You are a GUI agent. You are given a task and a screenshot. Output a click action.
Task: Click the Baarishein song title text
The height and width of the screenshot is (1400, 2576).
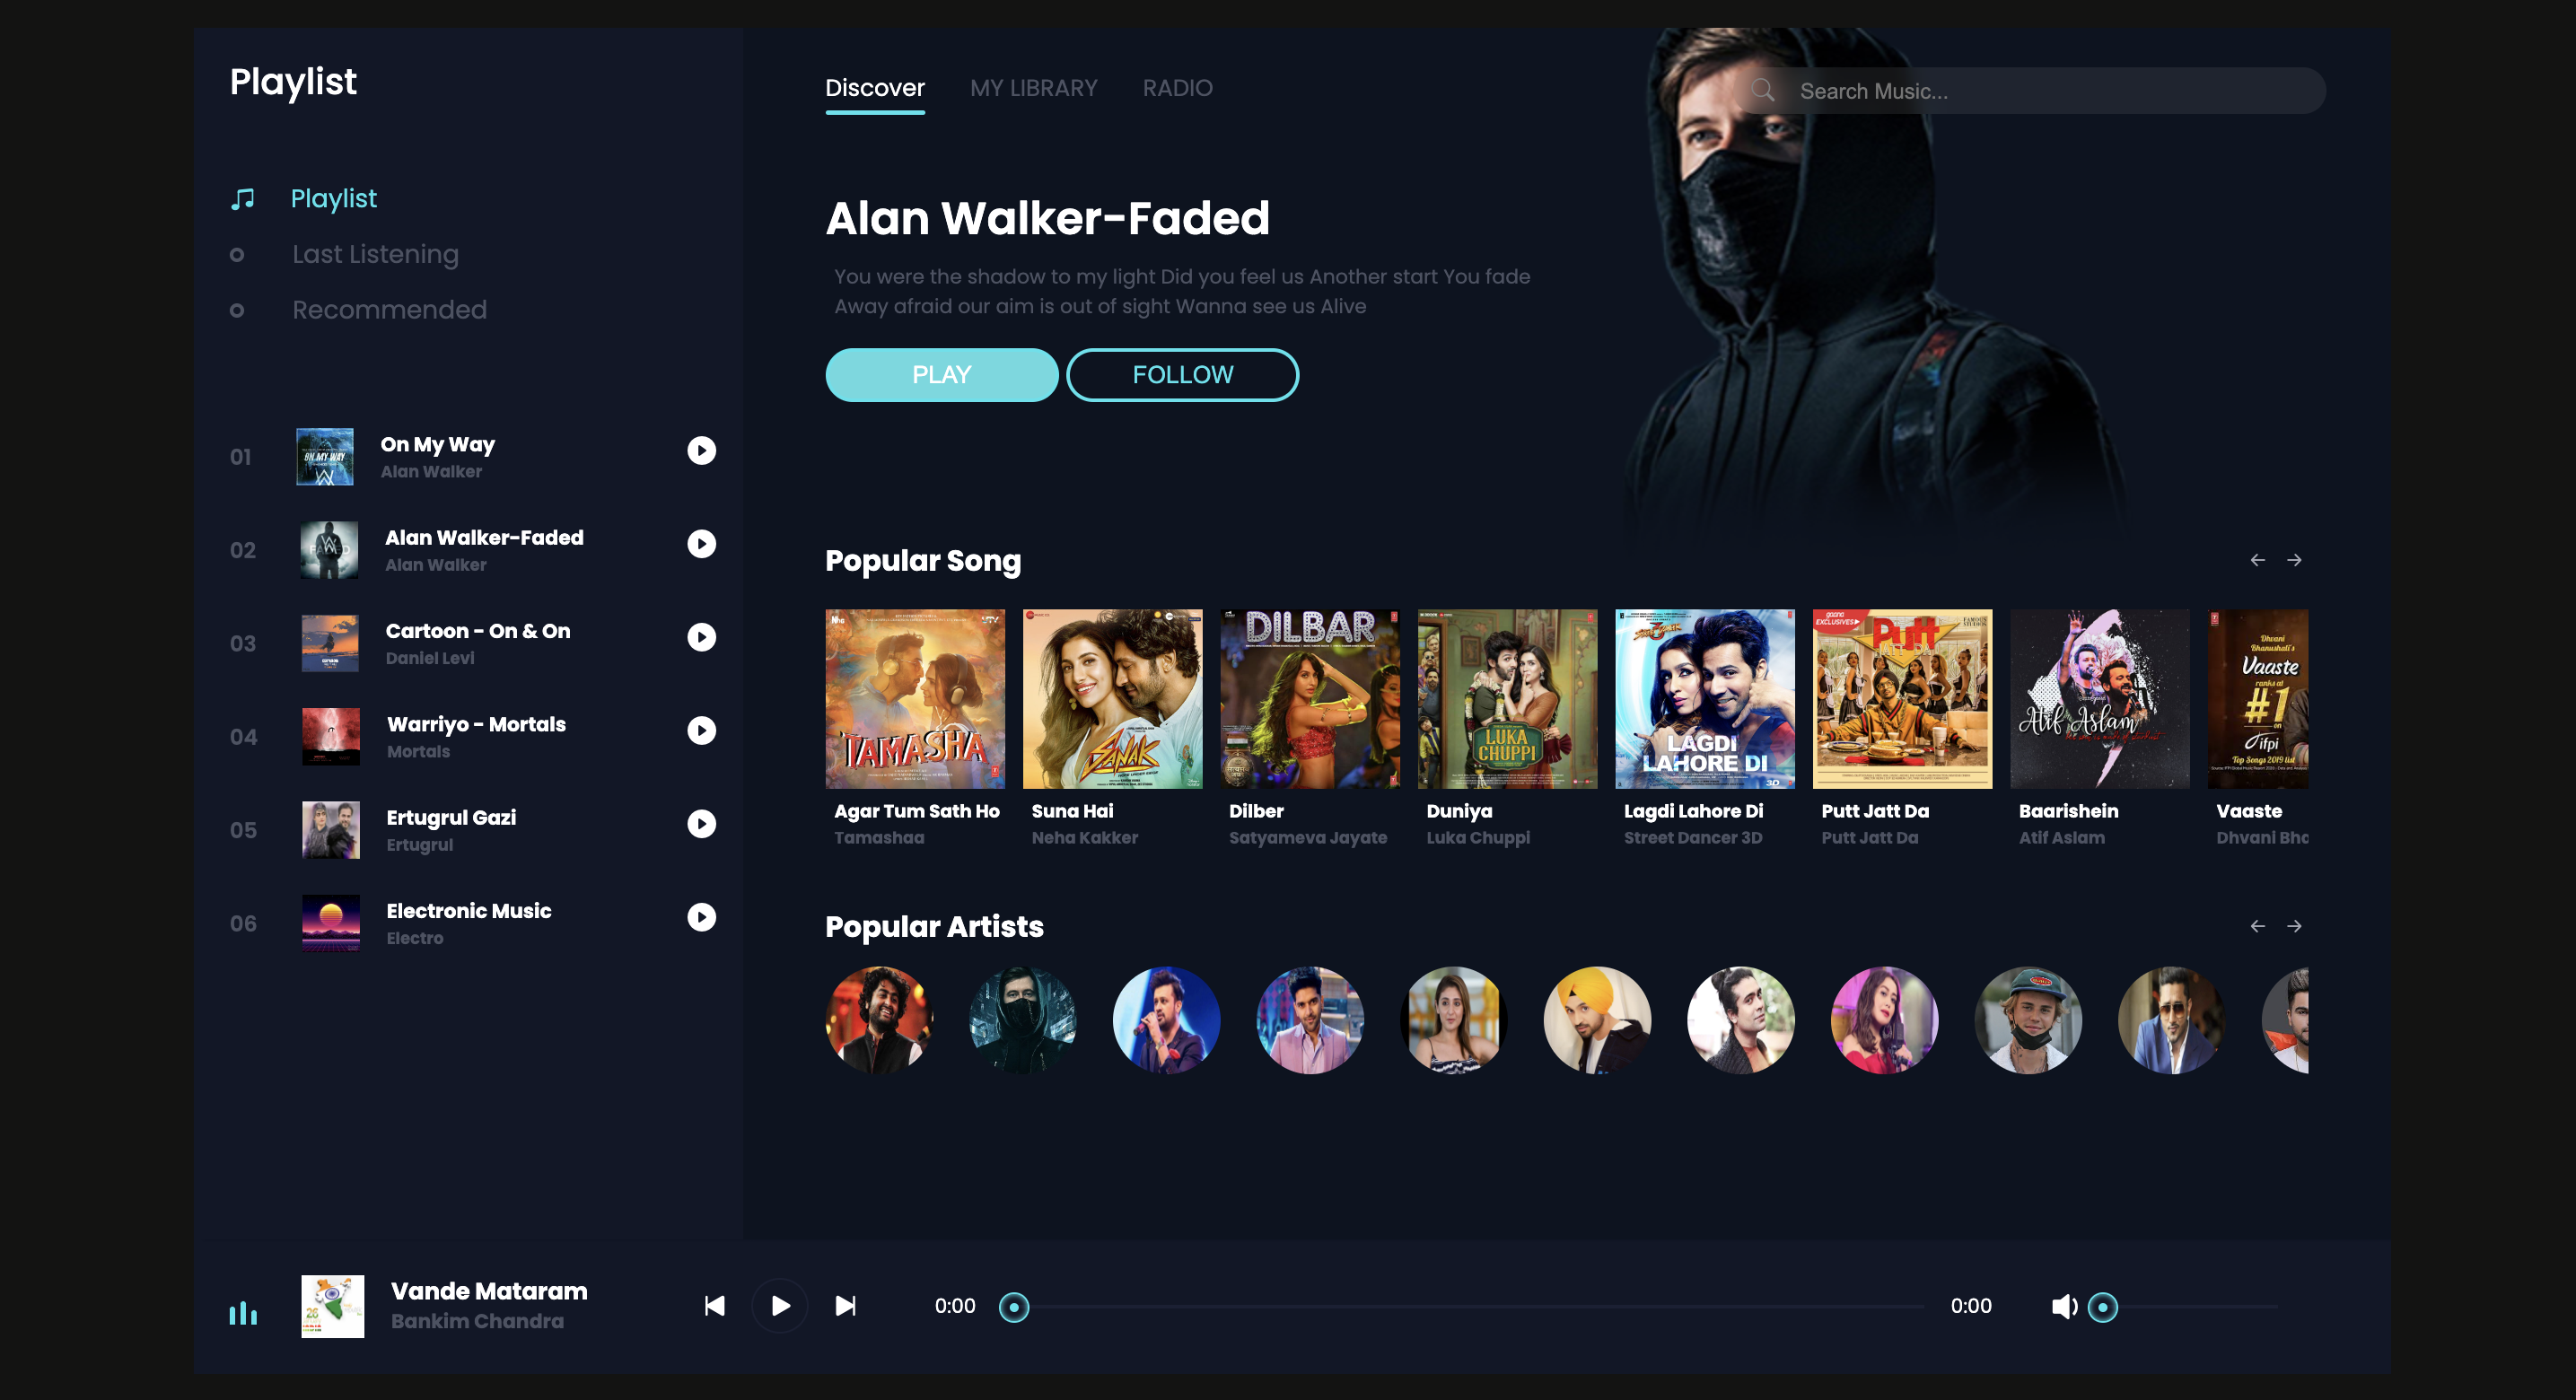2068,811
